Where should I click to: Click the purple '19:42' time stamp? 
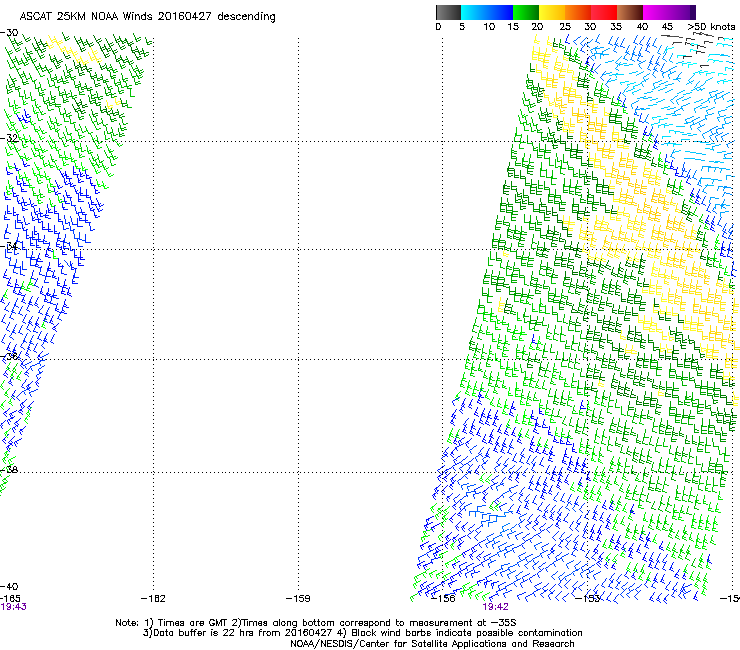496,607
